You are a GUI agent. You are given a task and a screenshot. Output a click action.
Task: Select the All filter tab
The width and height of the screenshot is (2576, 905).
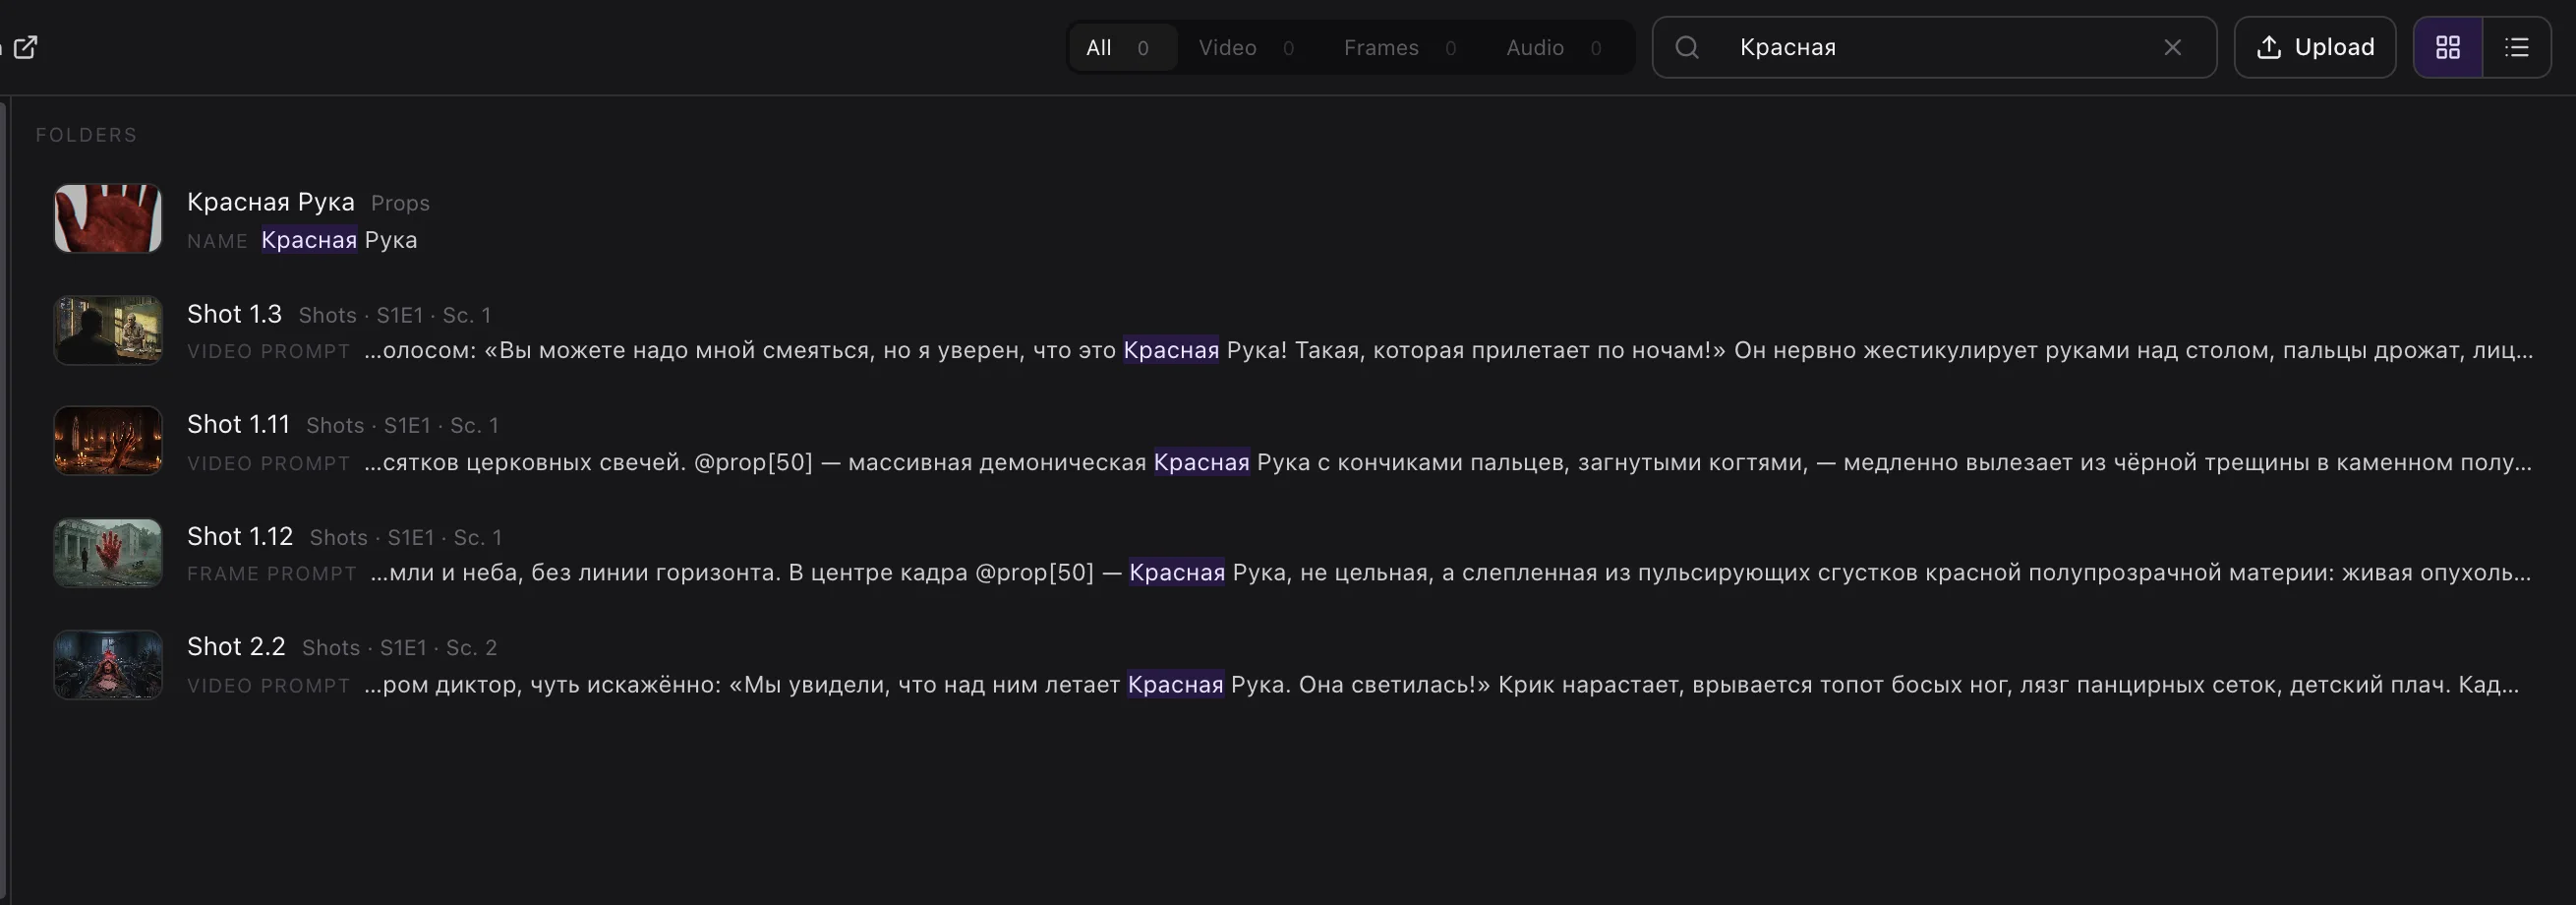click(x=1121, y=47)
